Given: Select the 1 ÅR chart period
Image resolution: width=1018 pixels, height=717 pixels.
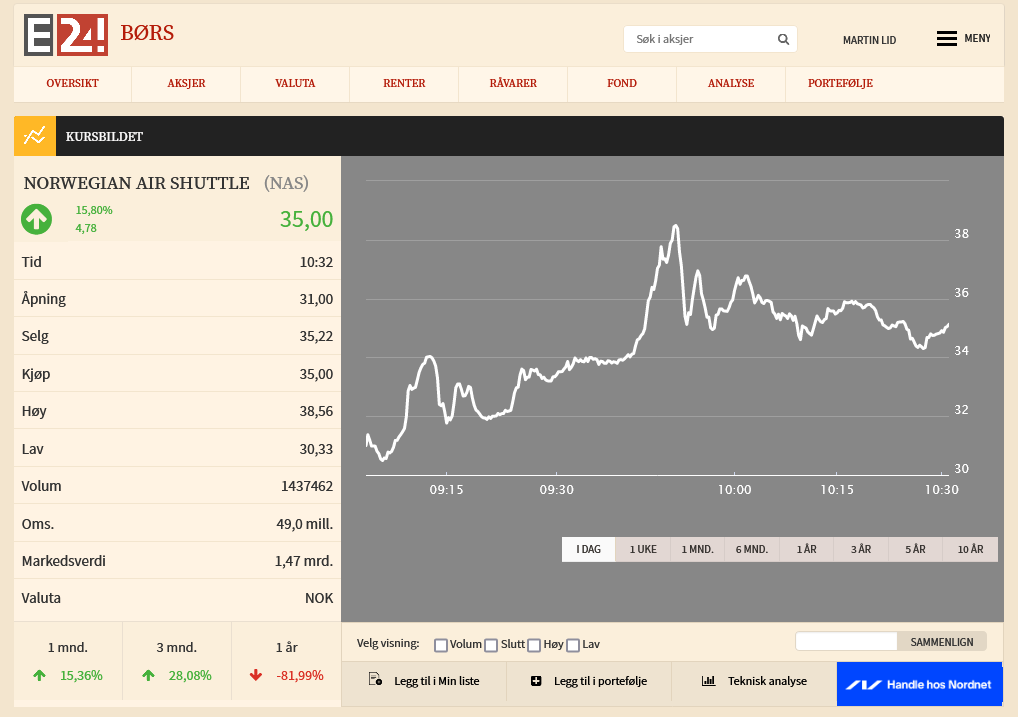Looking at the screenshot, I should coord(806,549).
